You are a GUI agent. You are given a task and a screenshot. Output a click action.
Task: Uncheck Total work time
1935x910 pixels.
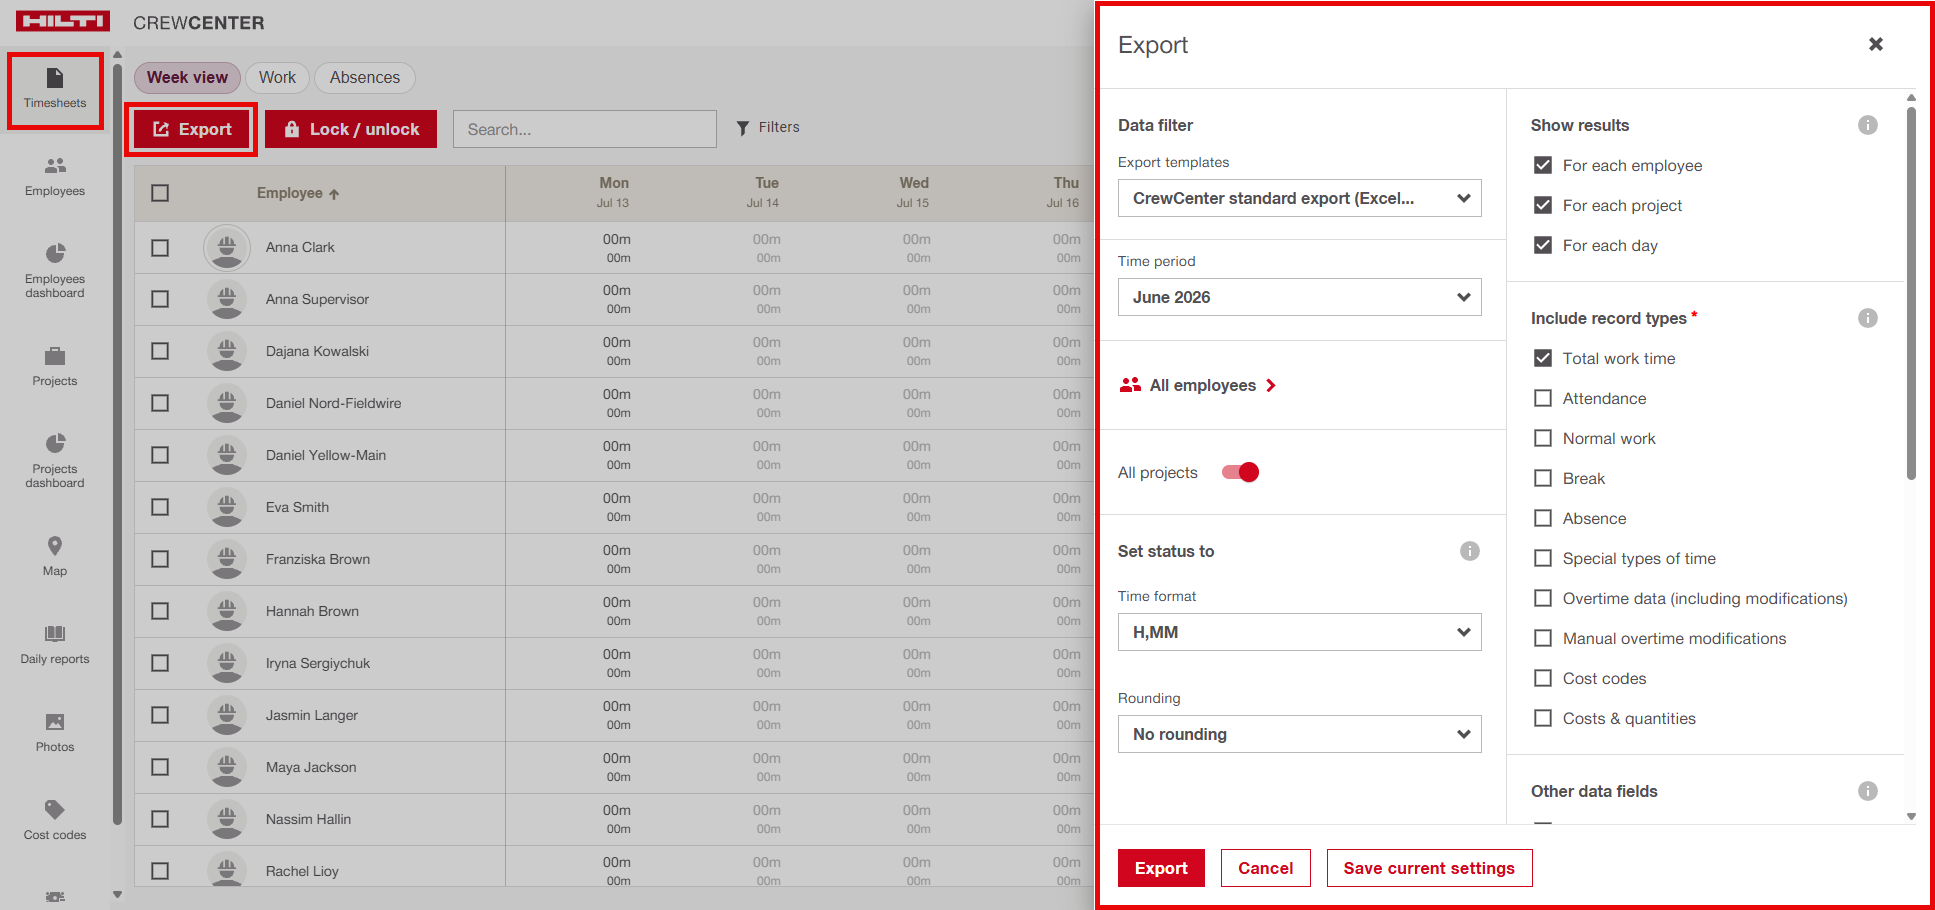(x=1543, y=358)
